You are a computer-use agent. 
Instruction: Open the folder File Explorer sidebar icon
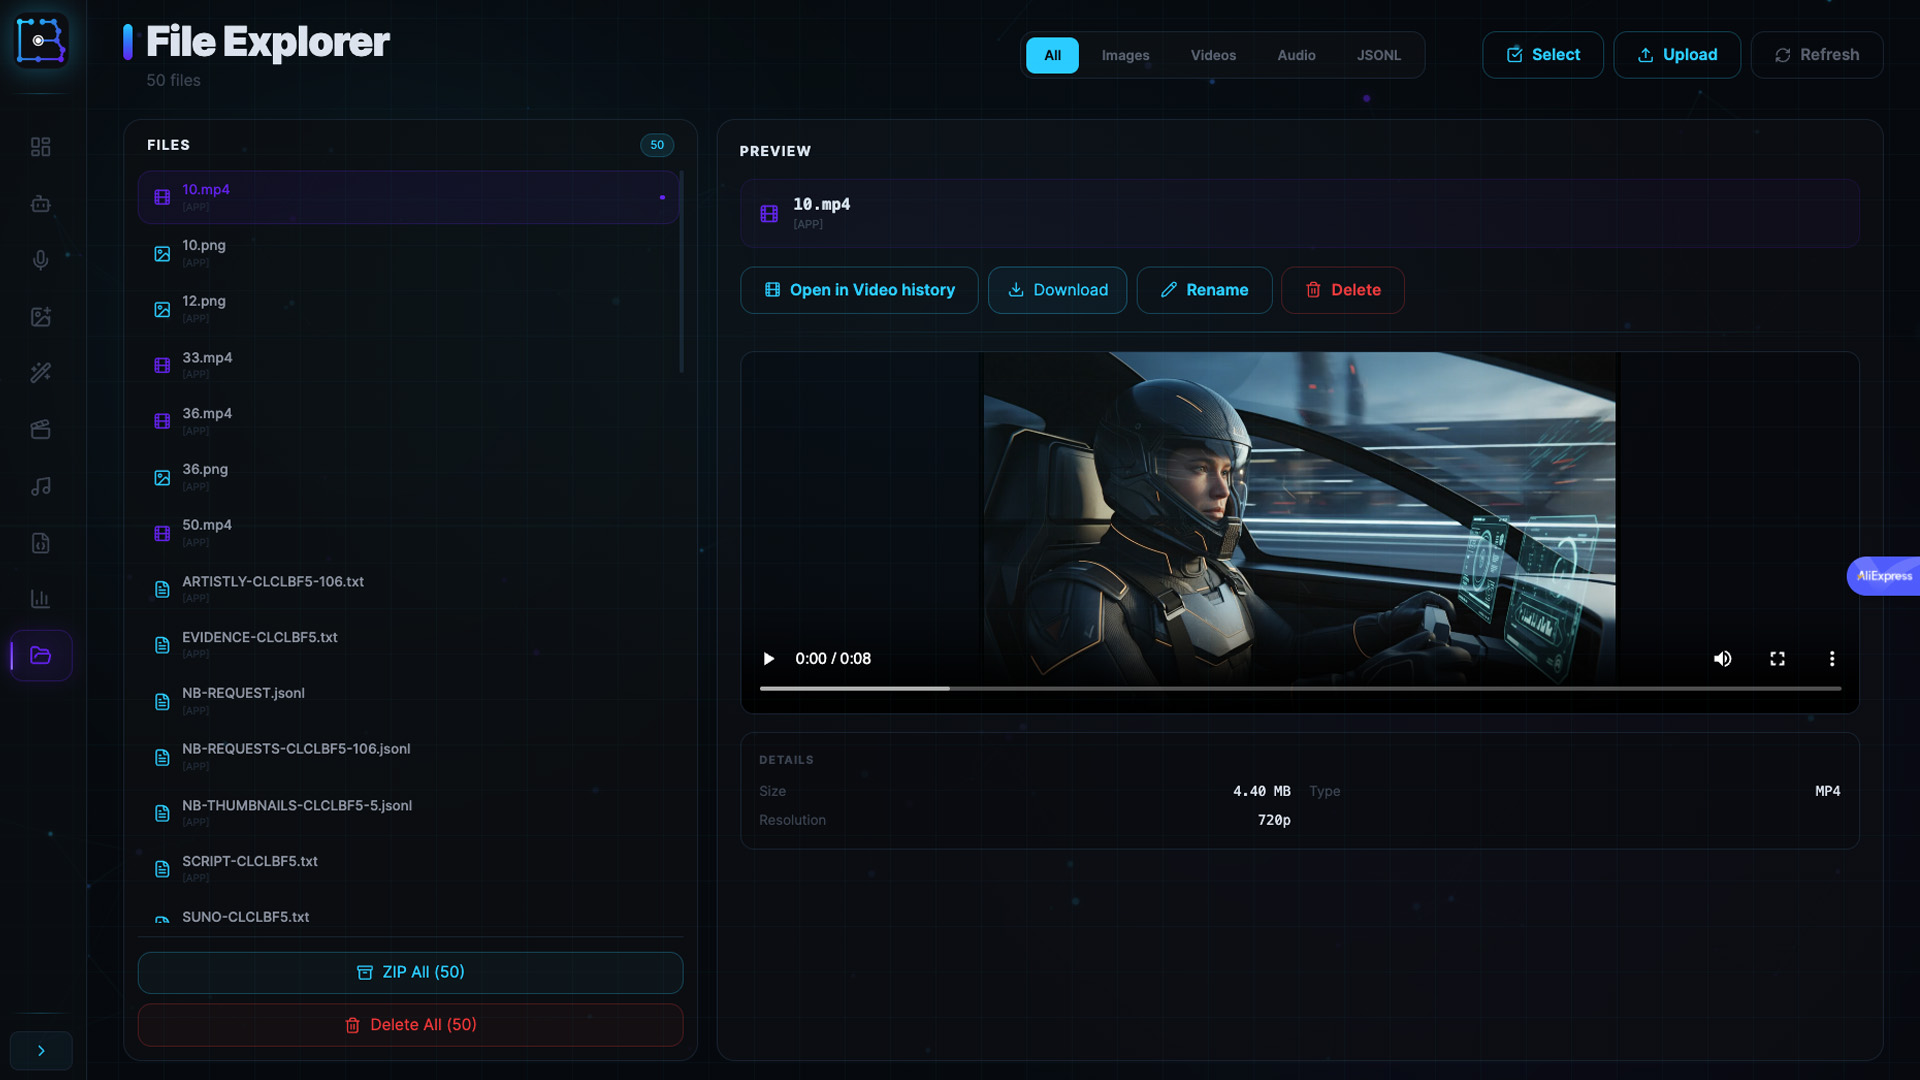pos(41,656)
